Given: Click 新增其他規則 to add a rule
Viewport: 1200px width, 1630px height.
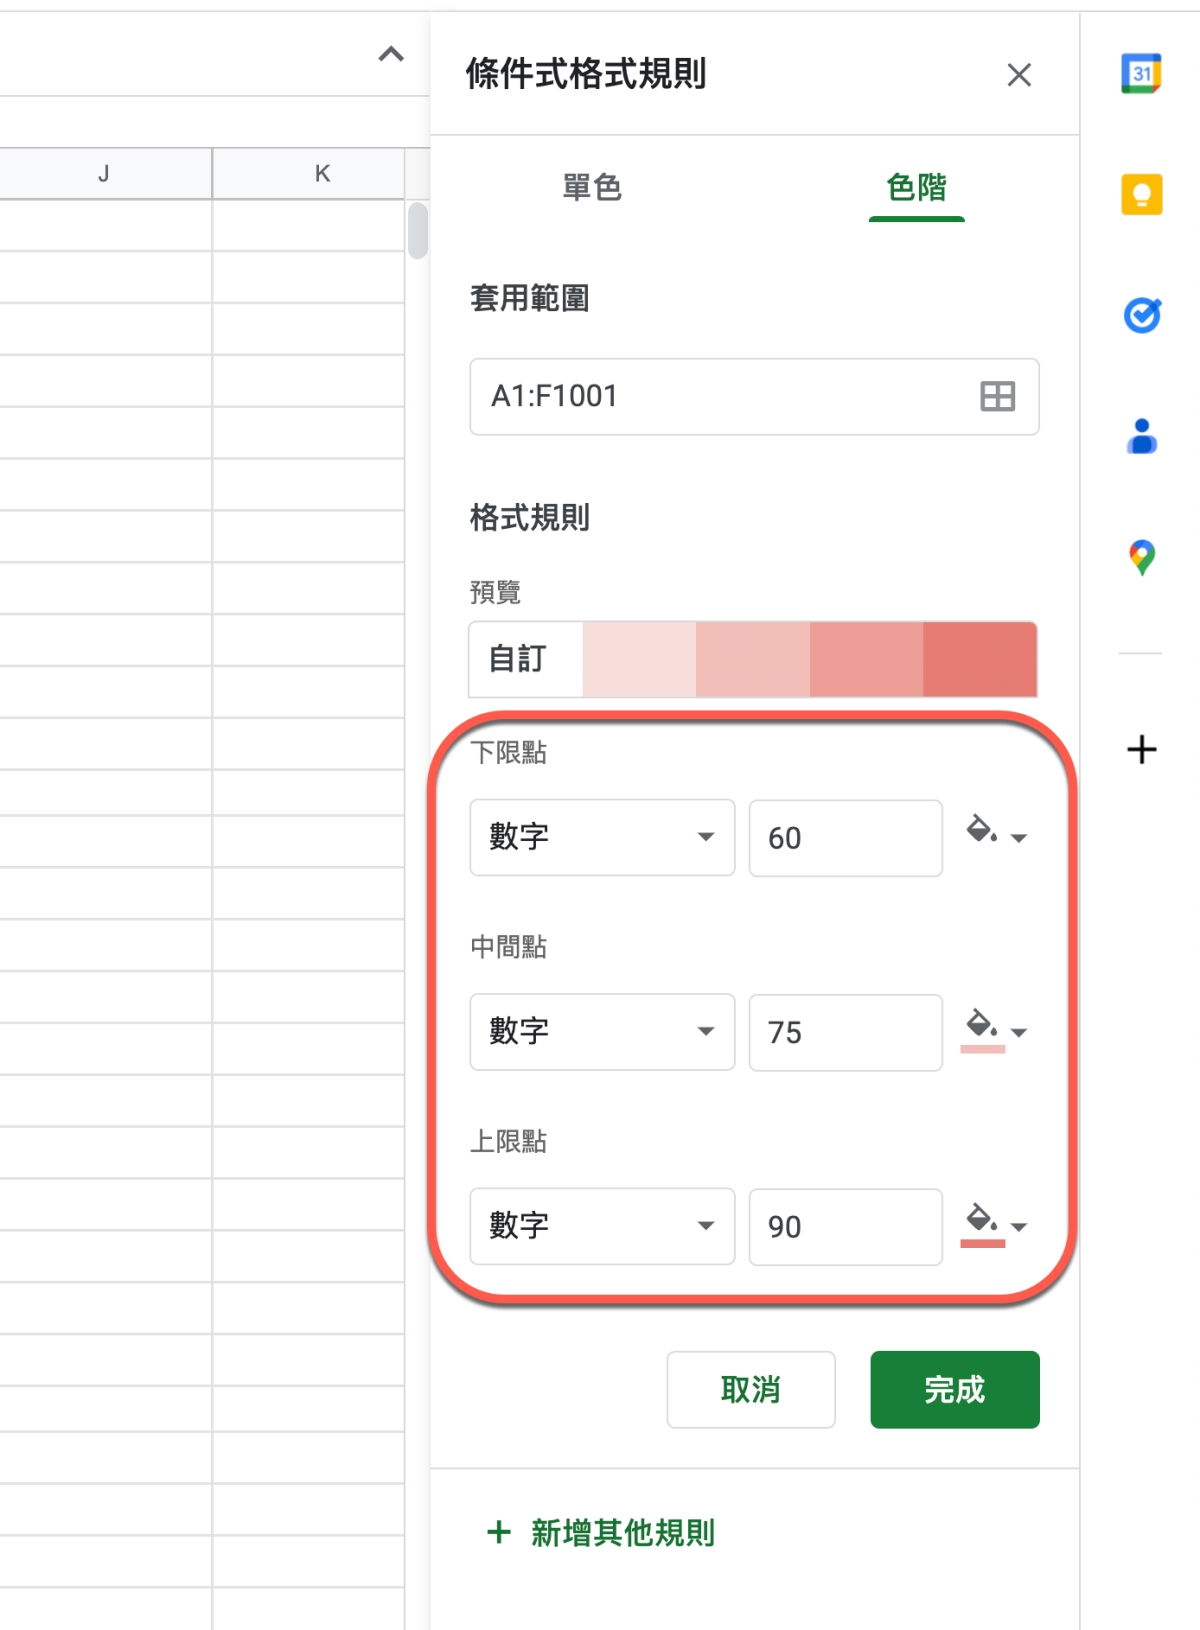Looking at the screenshot, I should 601,1532.
